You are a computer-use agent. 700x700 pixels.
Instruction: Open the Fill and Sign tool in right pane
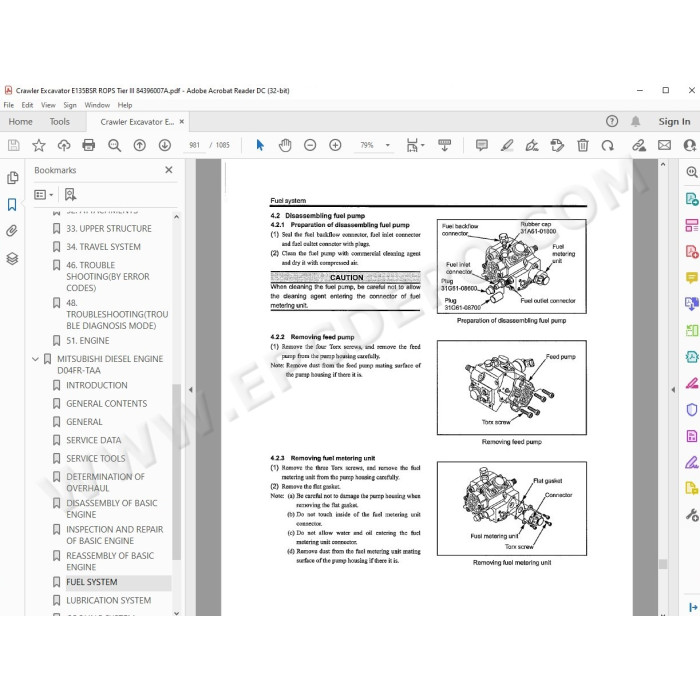click(692, 463)
